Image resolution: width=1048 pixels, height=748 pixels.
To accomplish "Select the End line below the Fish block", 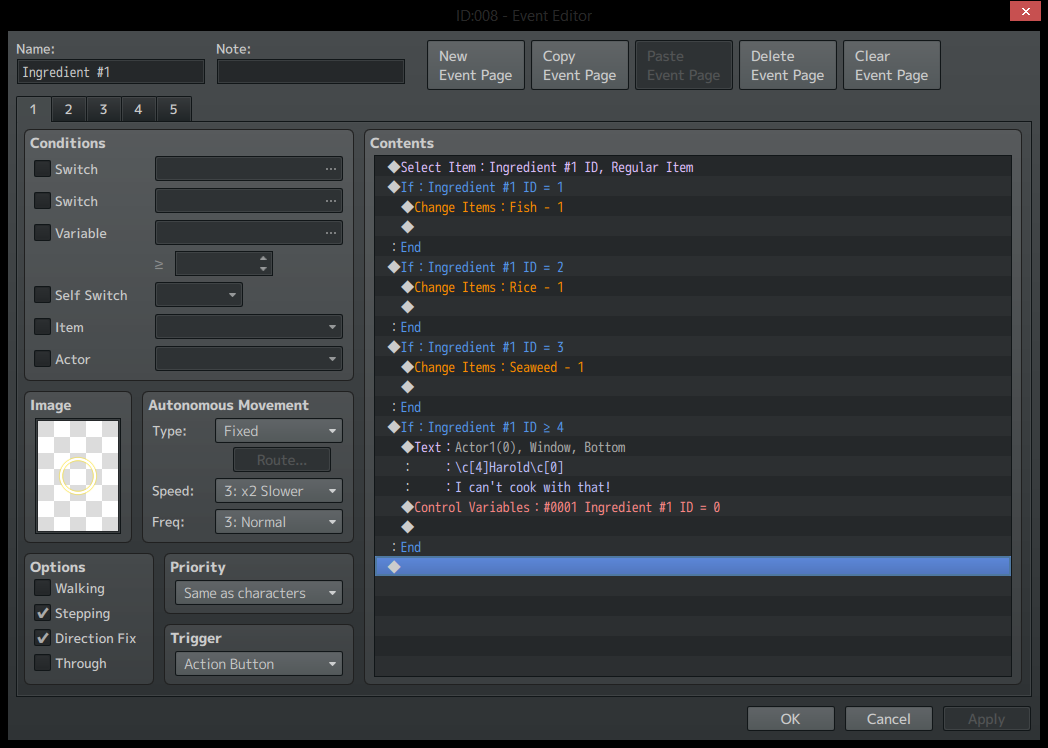I will point(693,247).
